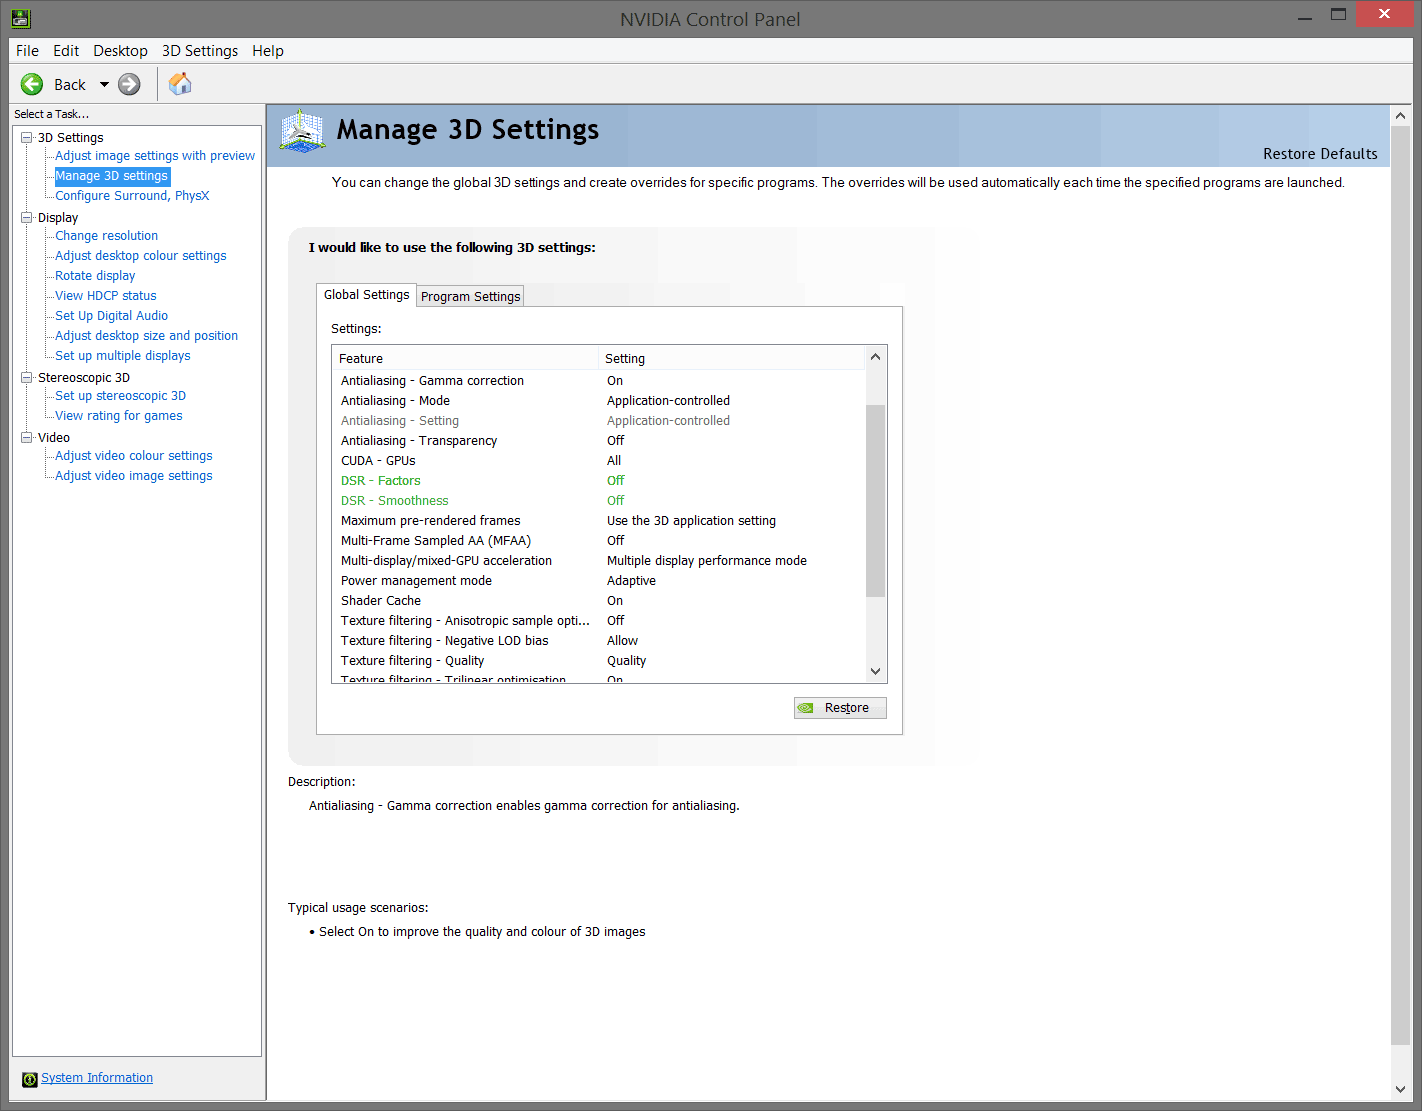Click the green Back arrow icon

pyautogui.click(x=32, y=84)
